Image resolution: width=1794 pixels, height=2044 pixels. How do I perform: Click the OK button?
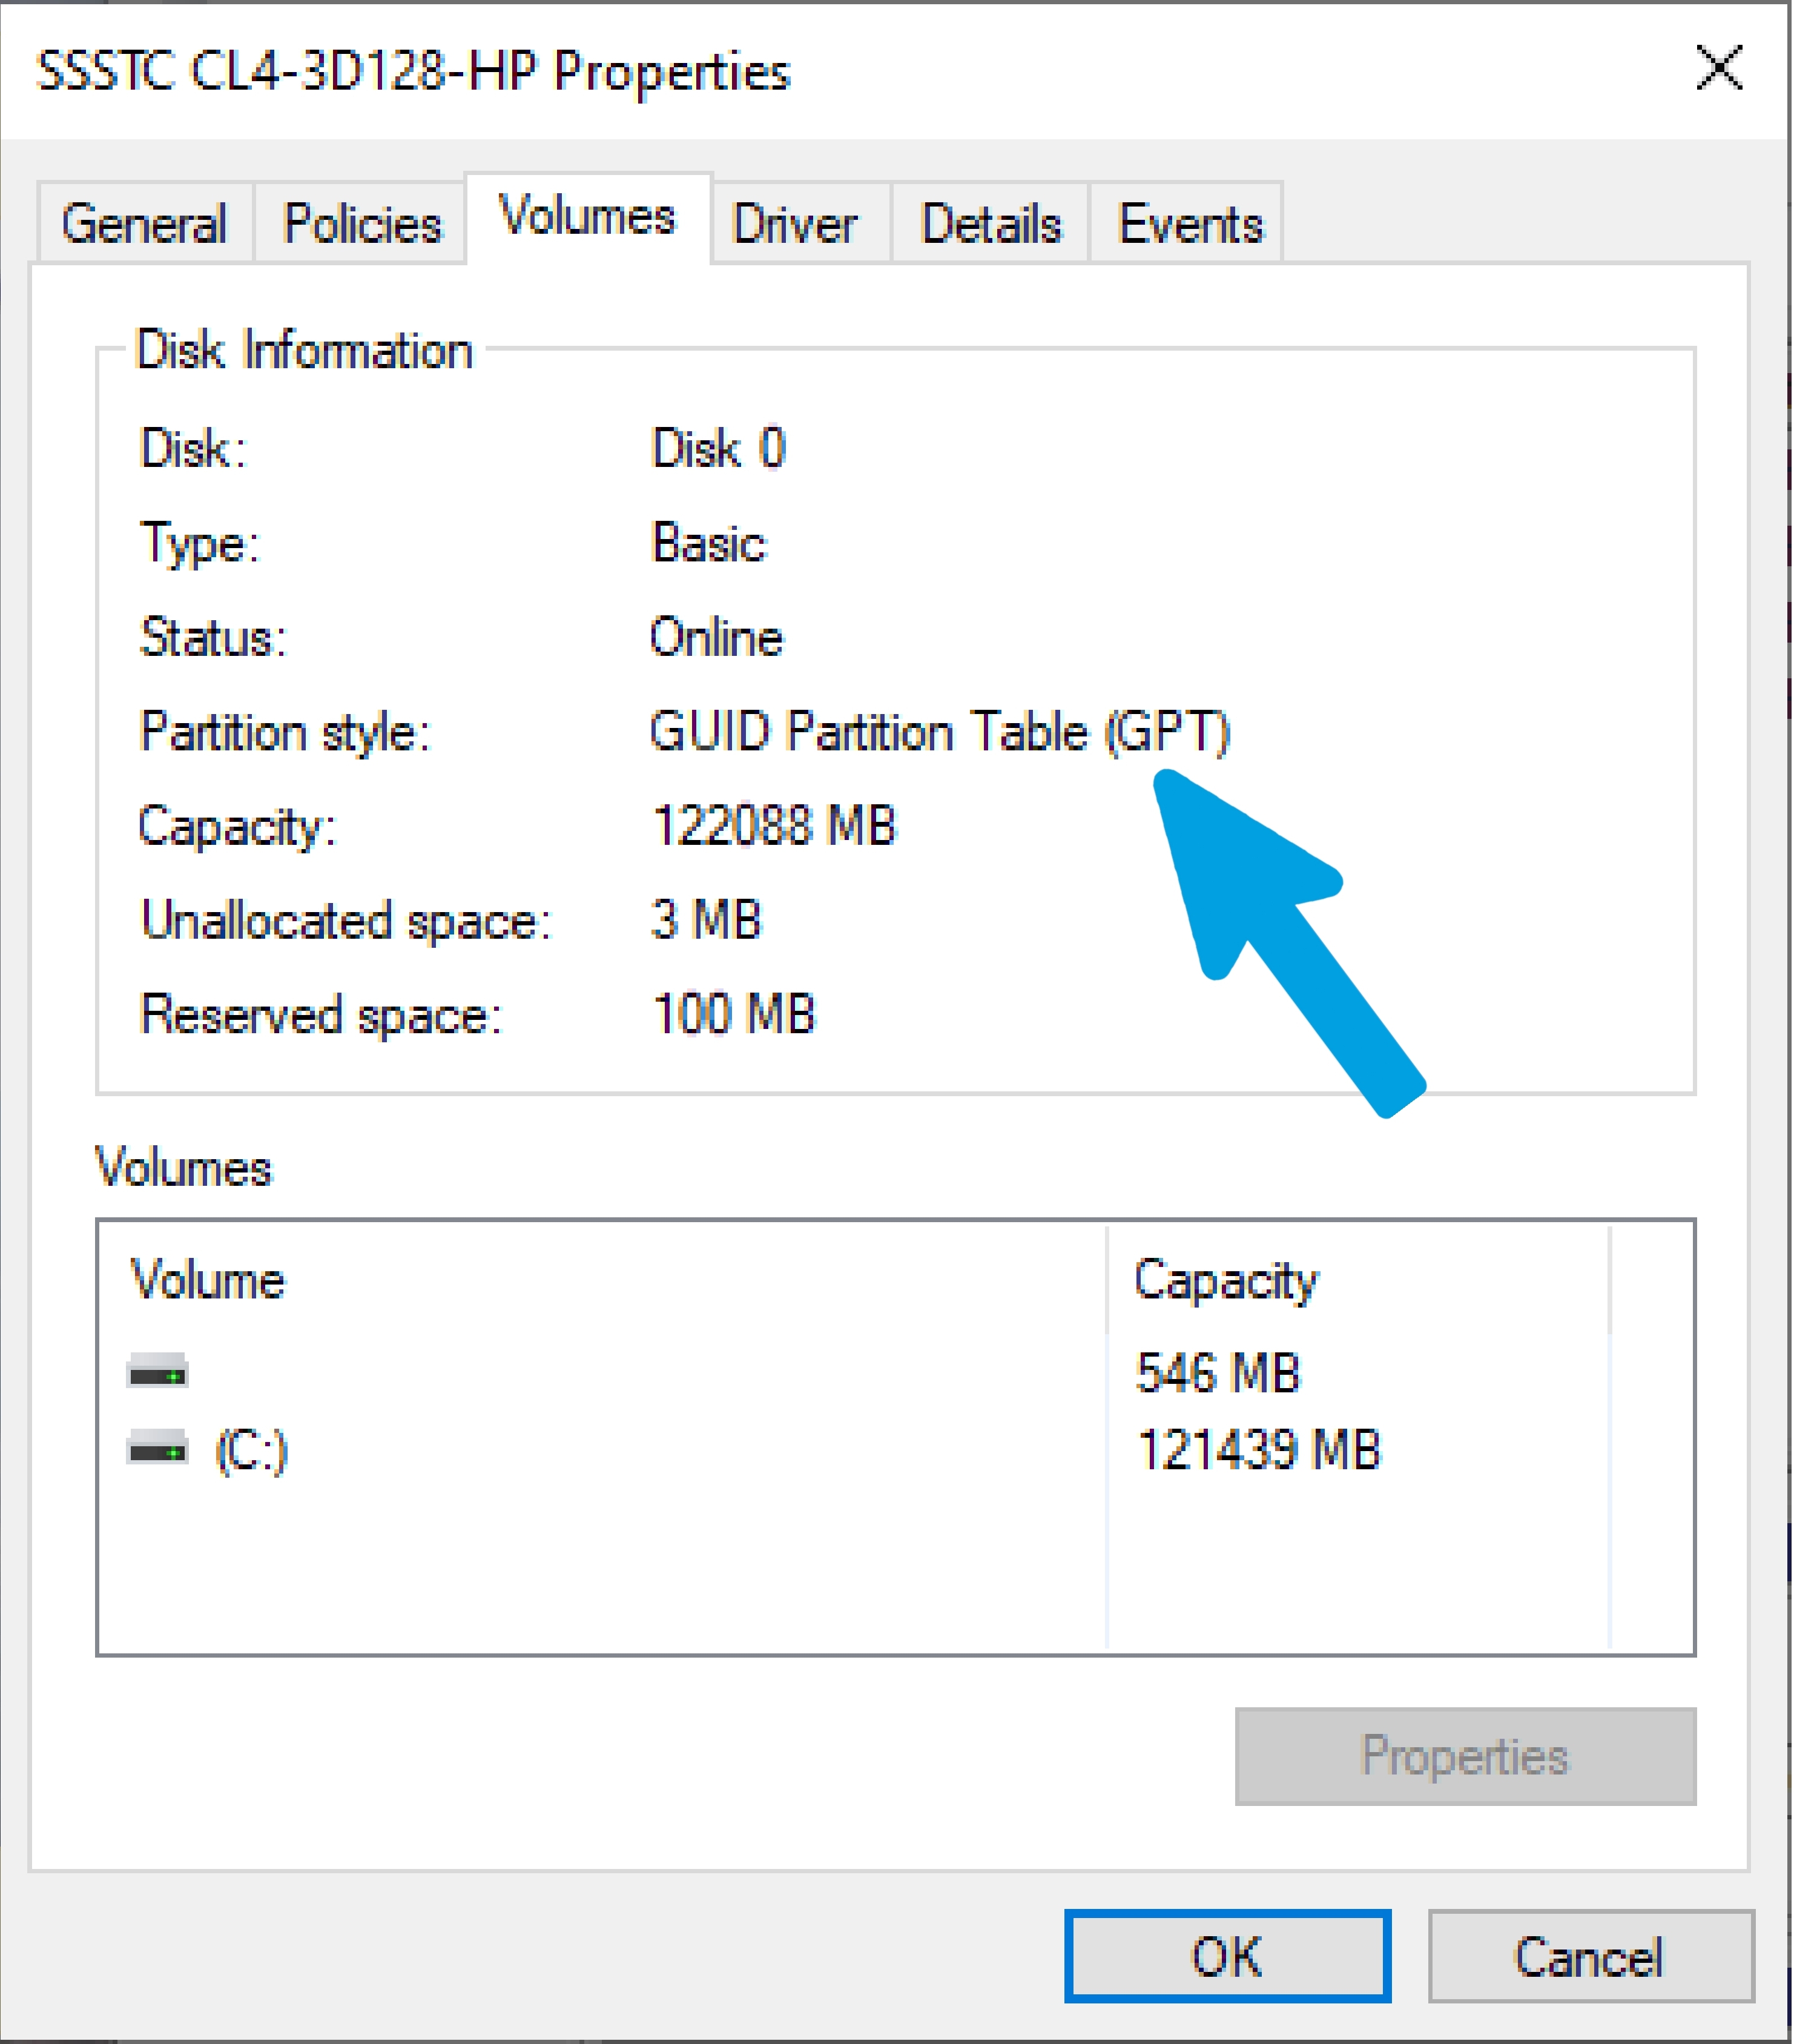coord(1227,1956)
